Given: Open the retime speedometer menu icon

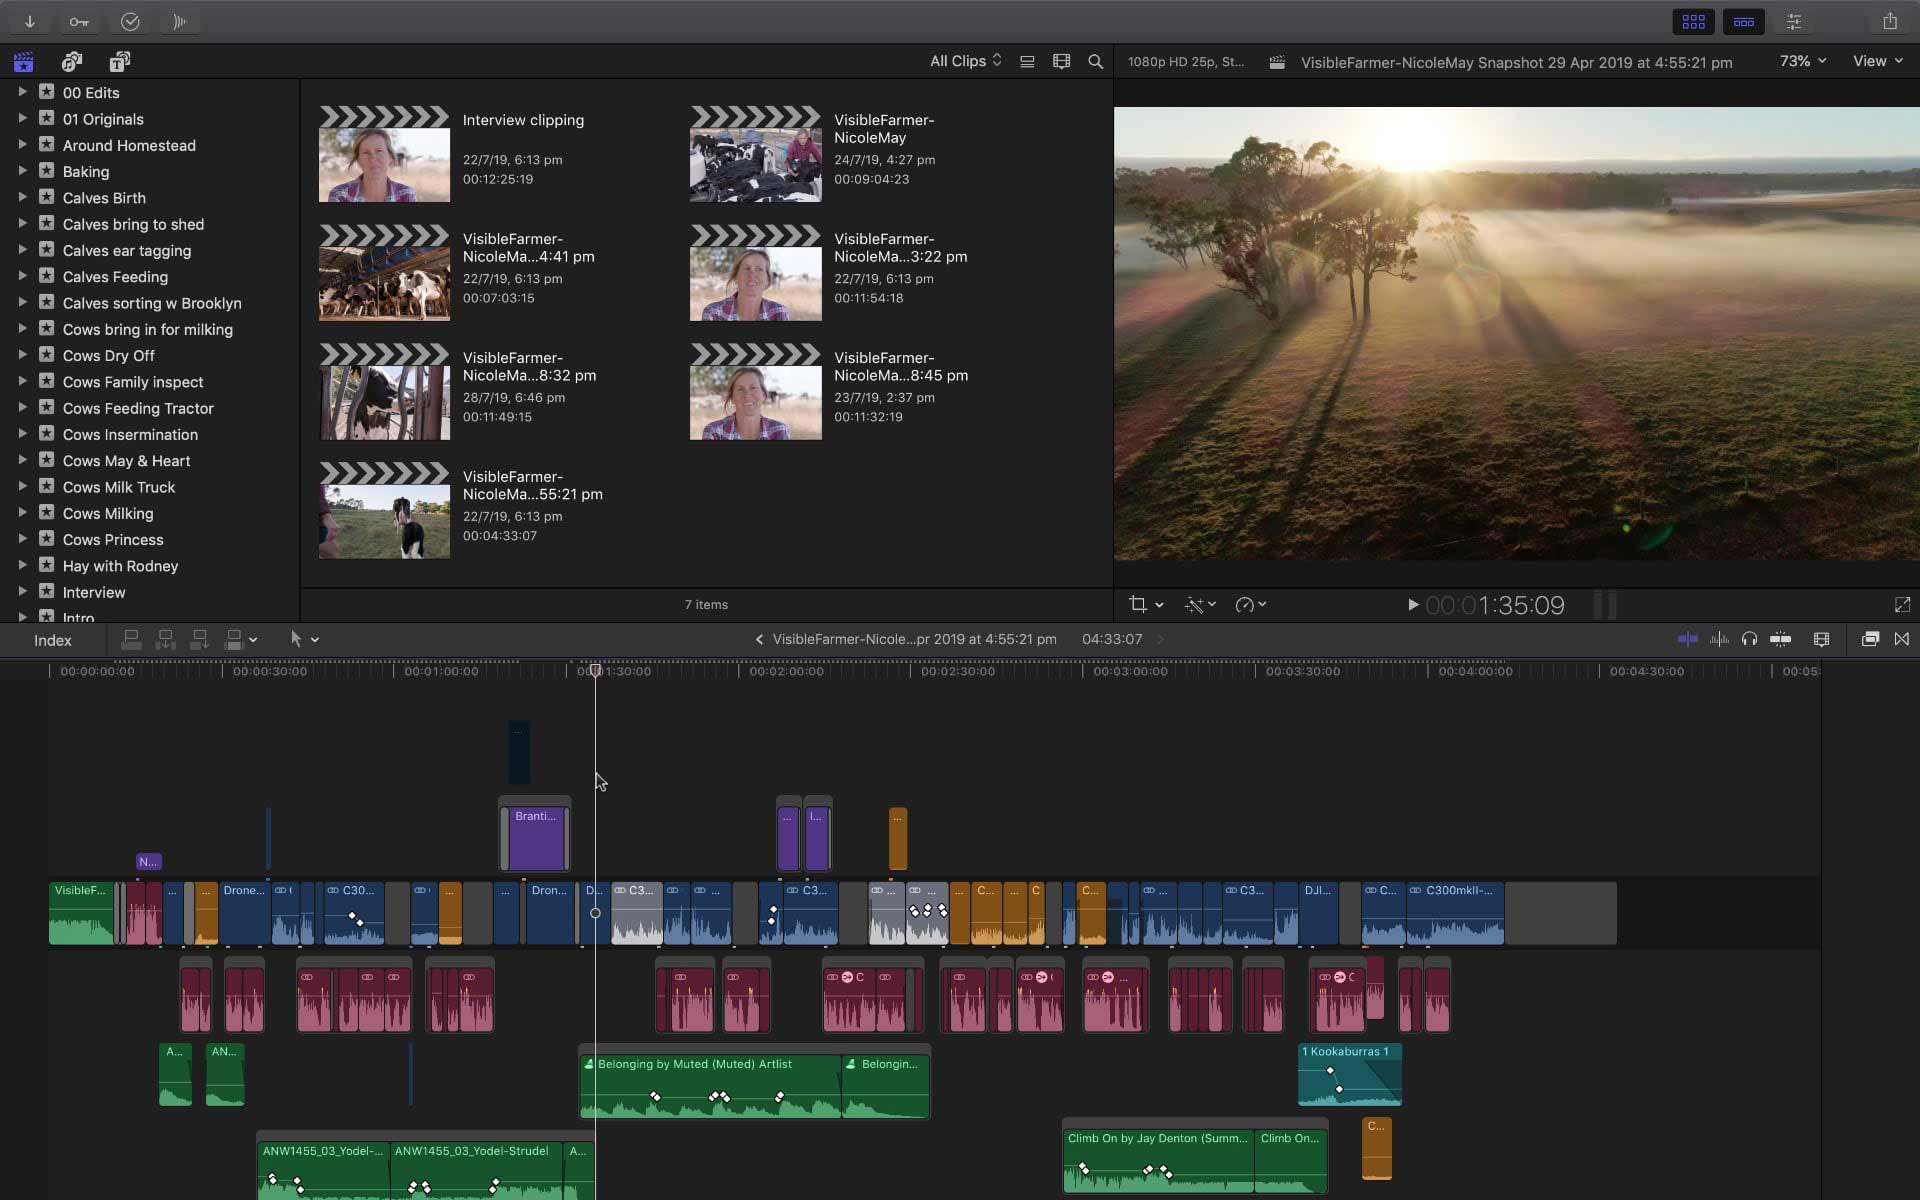Looking at the screenshot, I should (x=1251, y=604).
